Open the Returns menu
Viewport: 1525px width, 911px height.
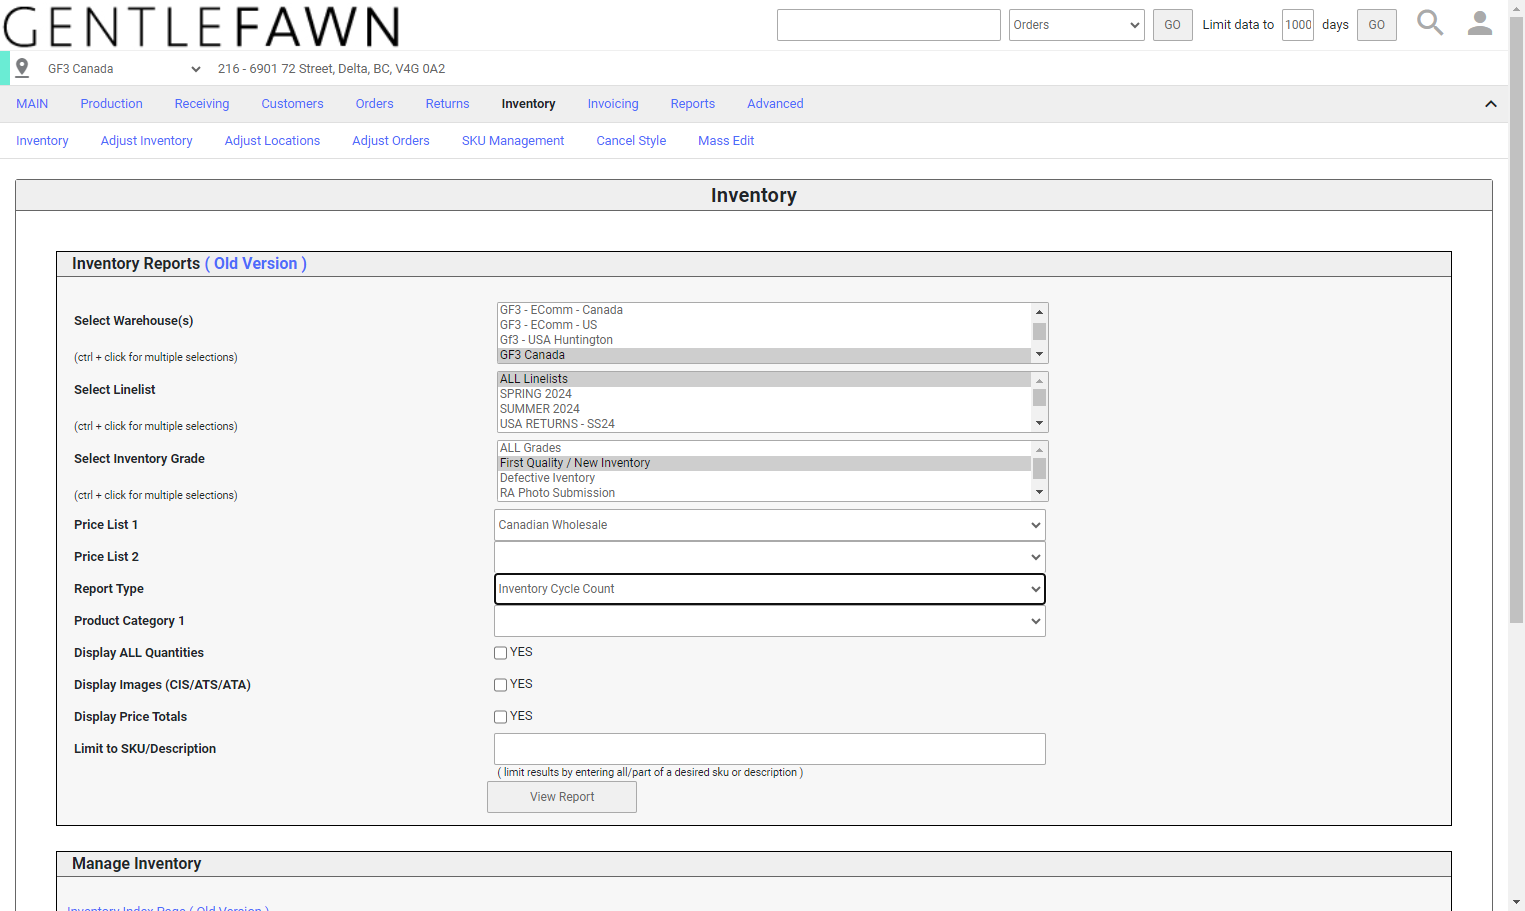click(447, 104)
